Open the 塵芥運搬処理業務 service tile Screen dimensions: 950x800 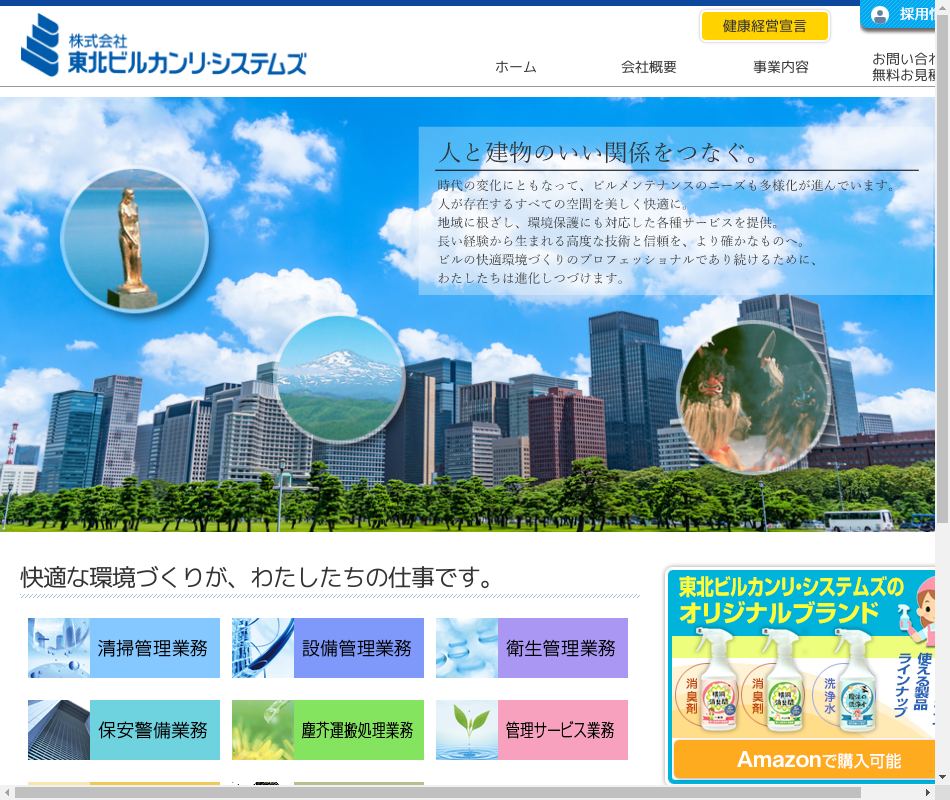pyautogui.click(x=328, y=730)
